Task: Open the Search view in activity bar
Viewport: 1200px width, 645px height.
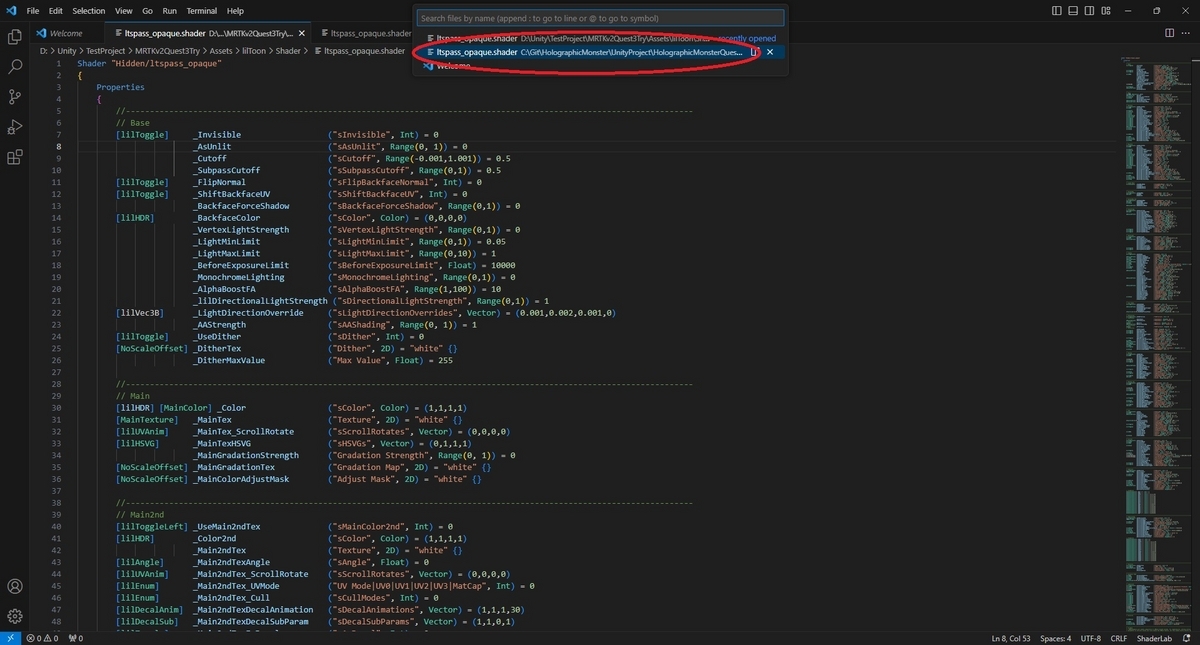Action: 15,67
